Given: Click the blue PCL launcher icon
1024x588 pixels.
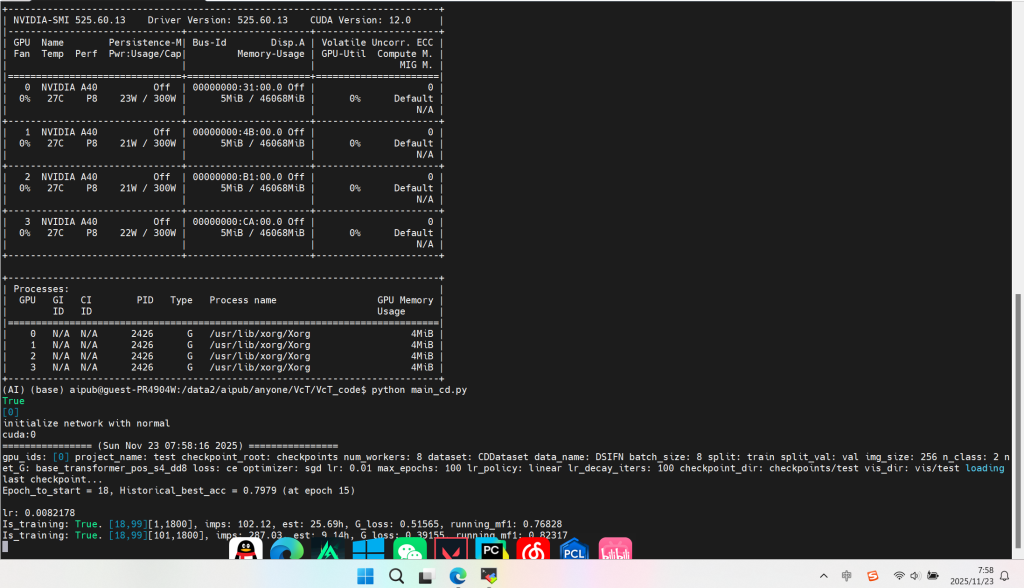Looking at the screenshot, I should click(573, 551).
